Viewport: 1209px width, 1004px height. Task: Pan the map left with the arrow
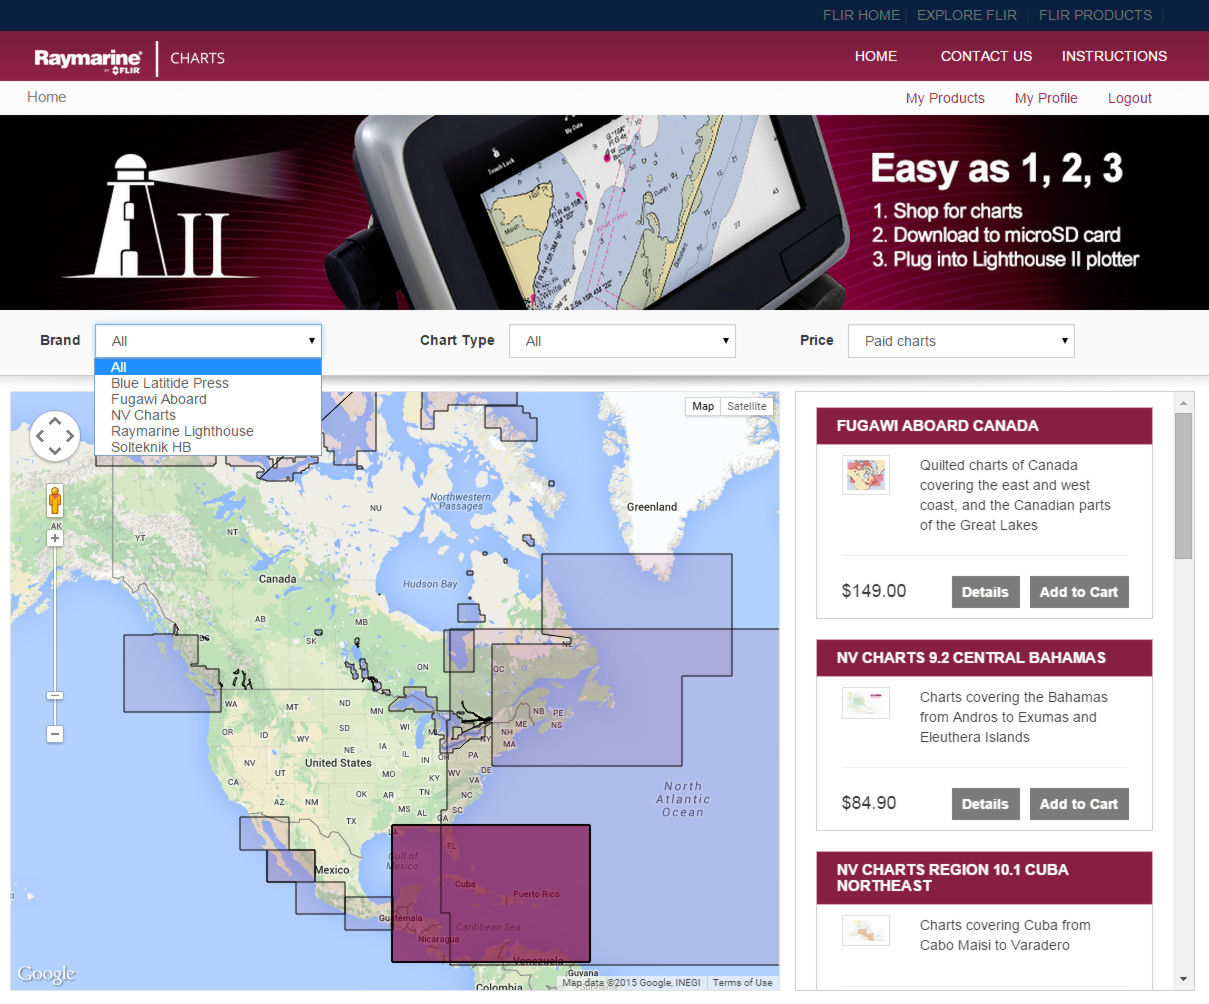tap(40, 436)
